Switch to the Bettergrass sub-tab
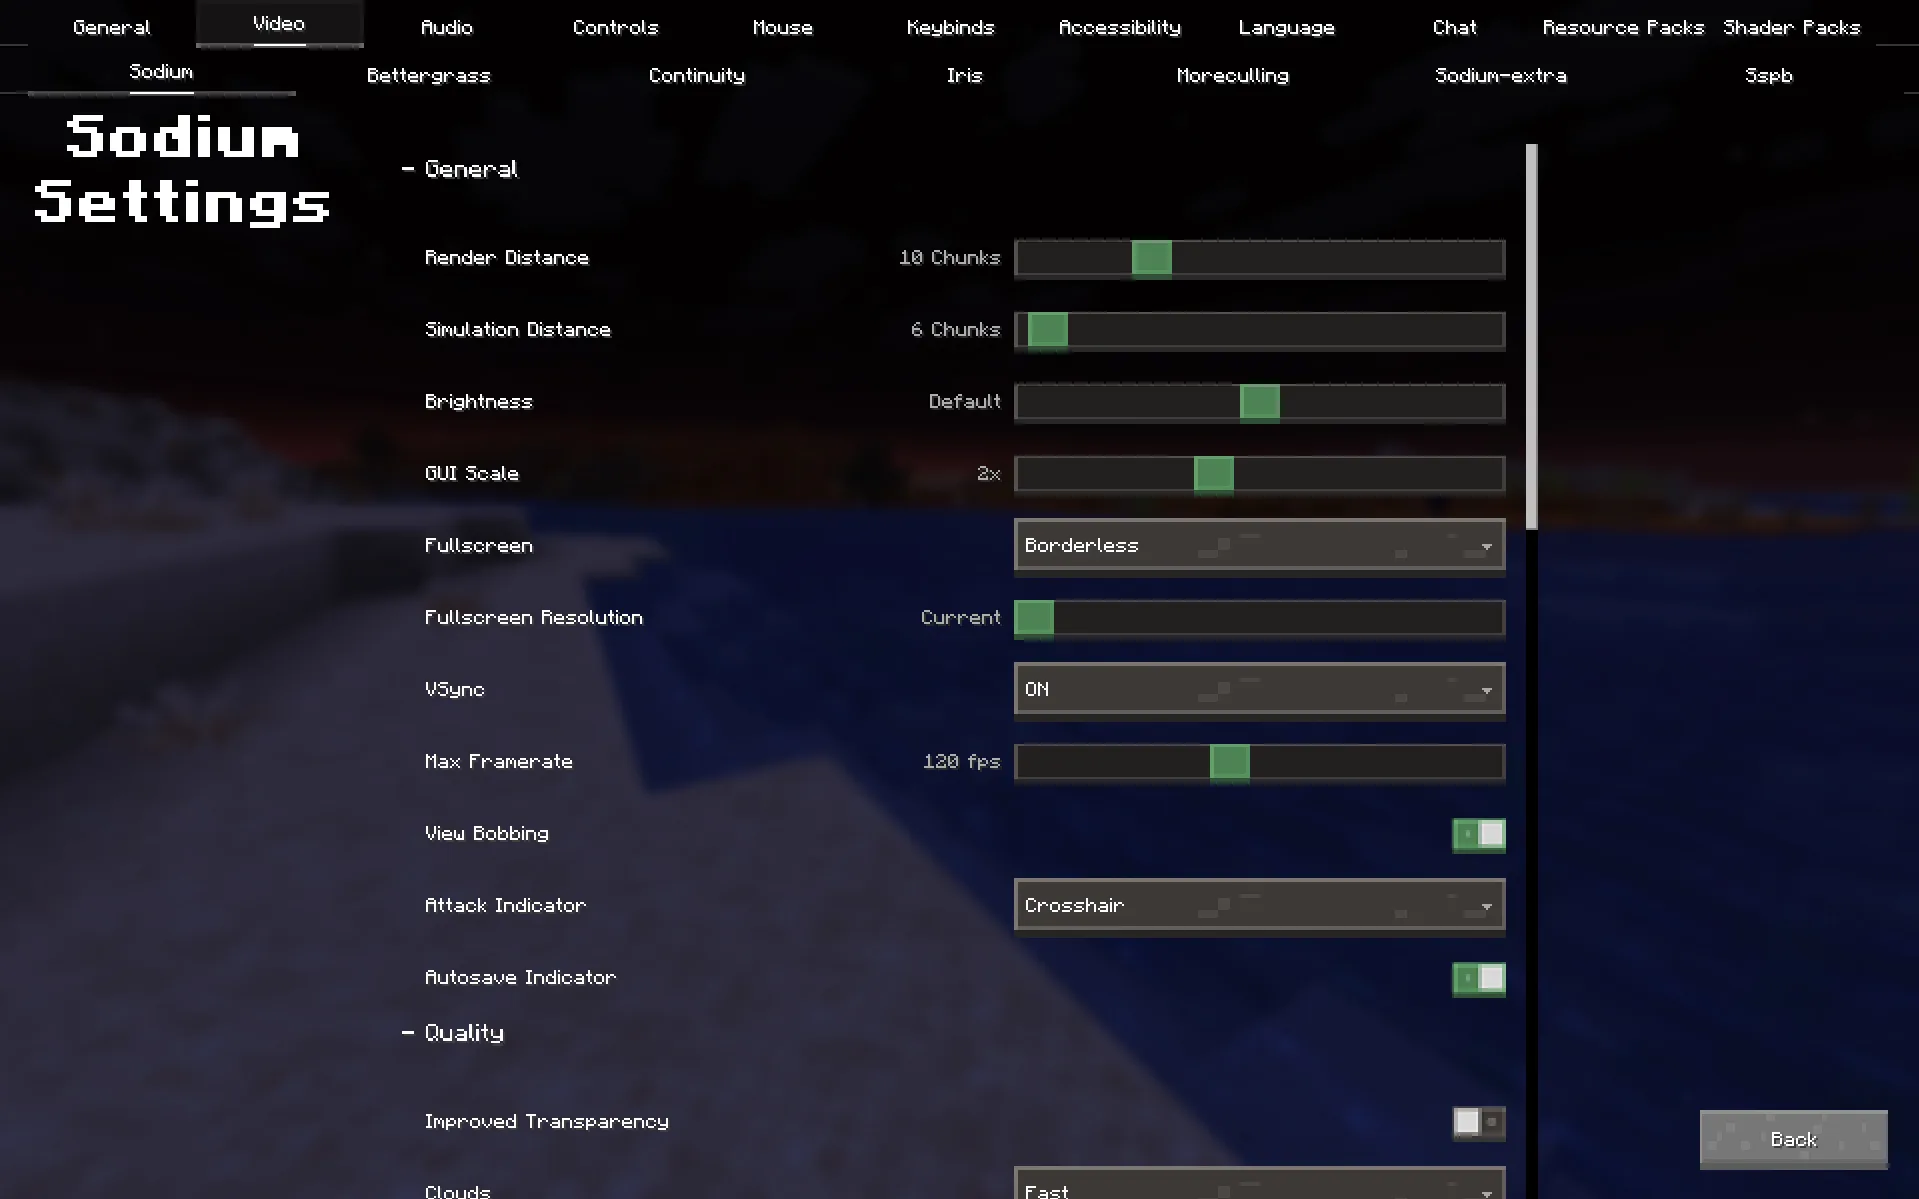1919x1199 pixels. (x=428, y=75)
